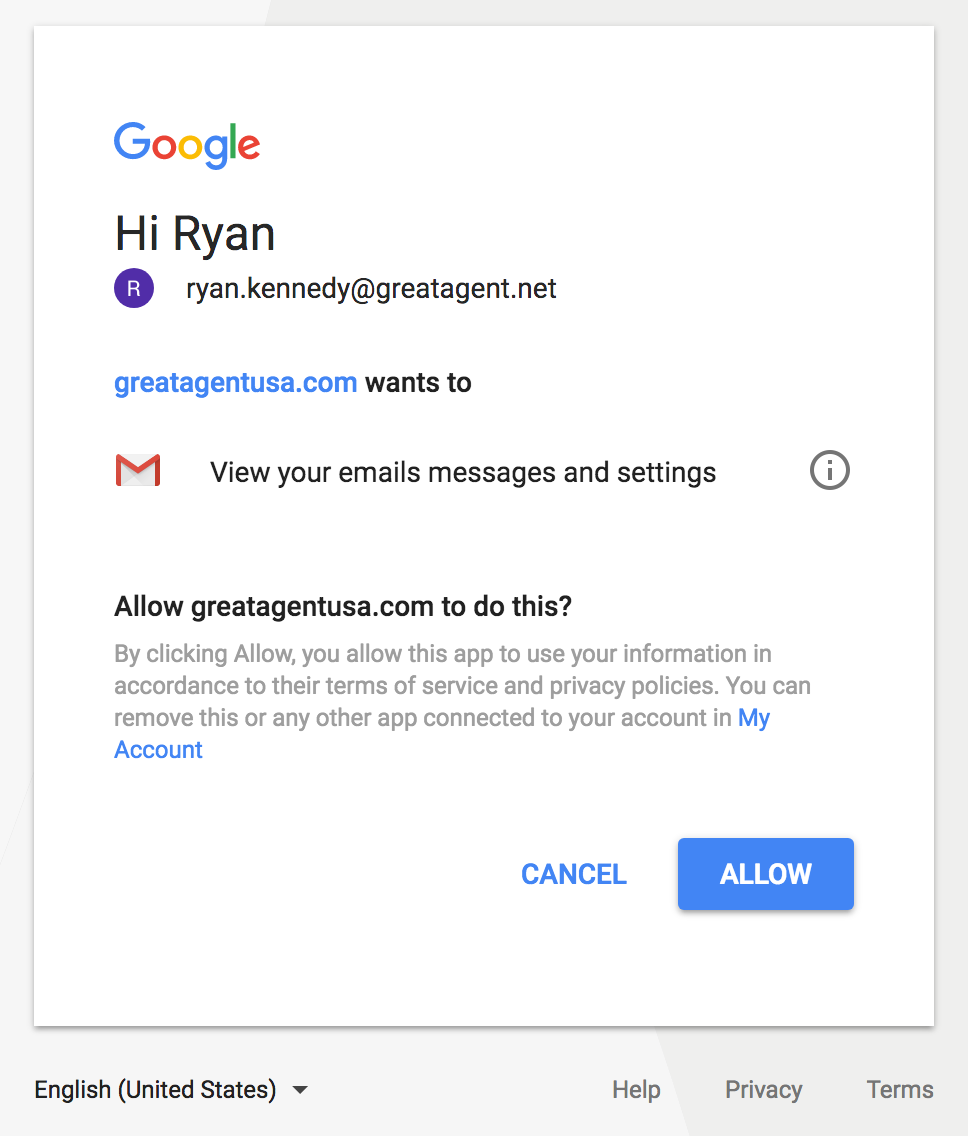Open the blue greatagentusa.com link
Image resolution: width=968 pixels, height=1136 pixels.
click(236, 382)
